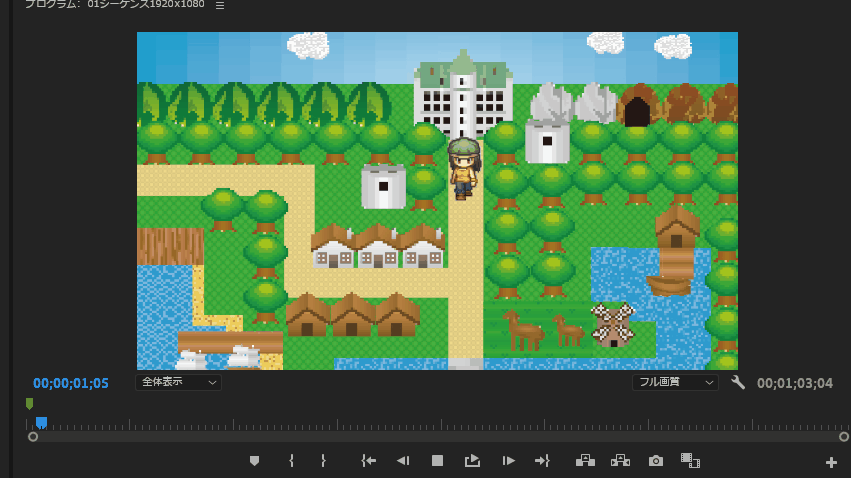The width and height of the screenshot is (851, 478).
Task: Click the blue playhead on the time ruler
Action: [41, 423]
